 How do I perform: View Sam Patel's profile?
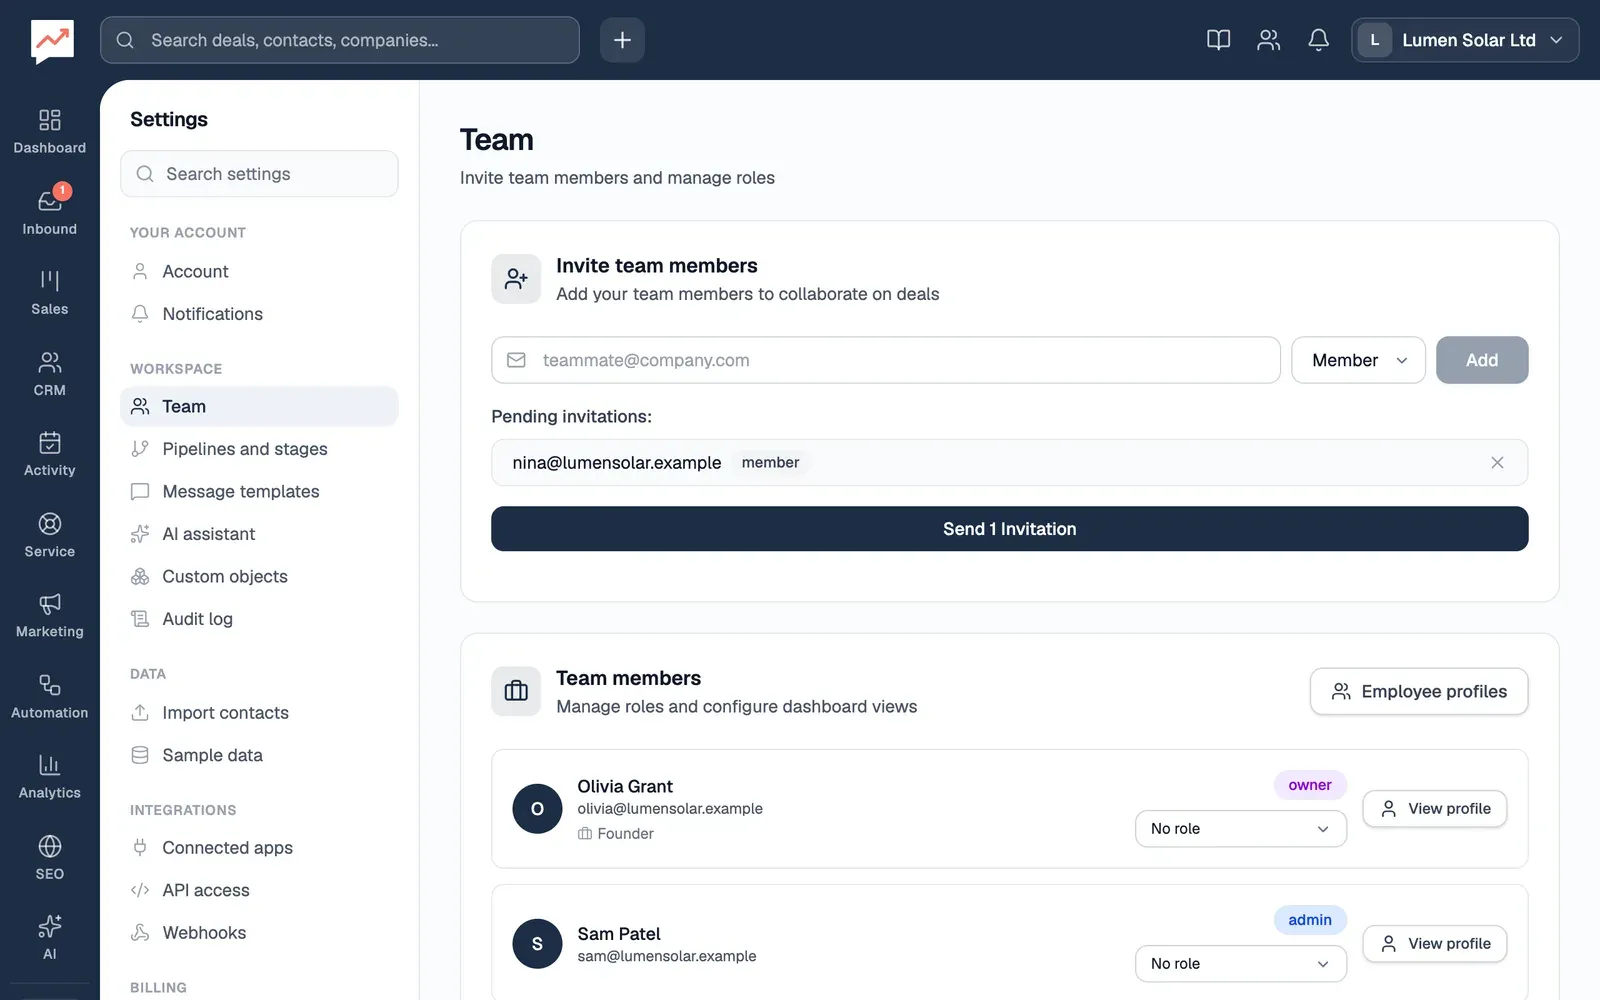tap(1434, 944)
